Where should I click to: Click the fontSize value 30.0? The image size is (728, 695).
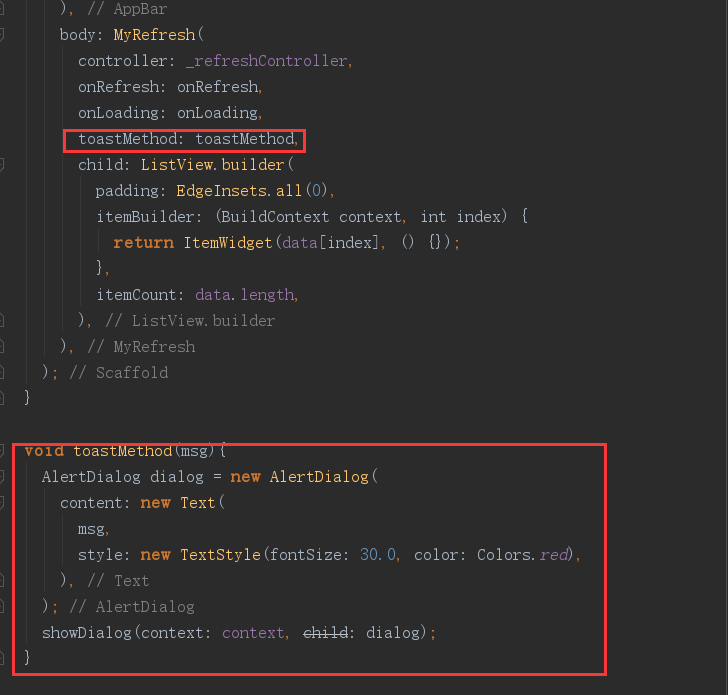[378, 554]
